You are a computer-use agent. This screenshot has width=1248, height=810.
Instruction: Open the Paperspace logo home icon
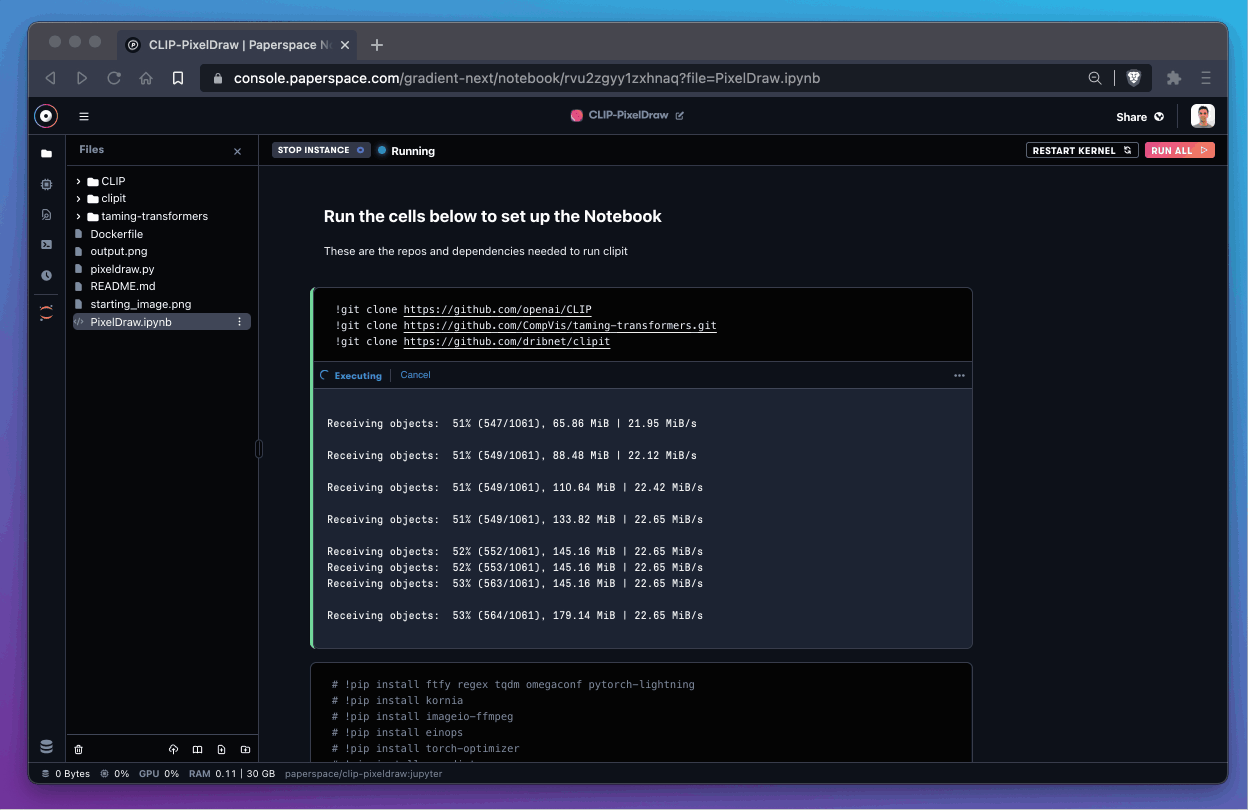point(46,116)
